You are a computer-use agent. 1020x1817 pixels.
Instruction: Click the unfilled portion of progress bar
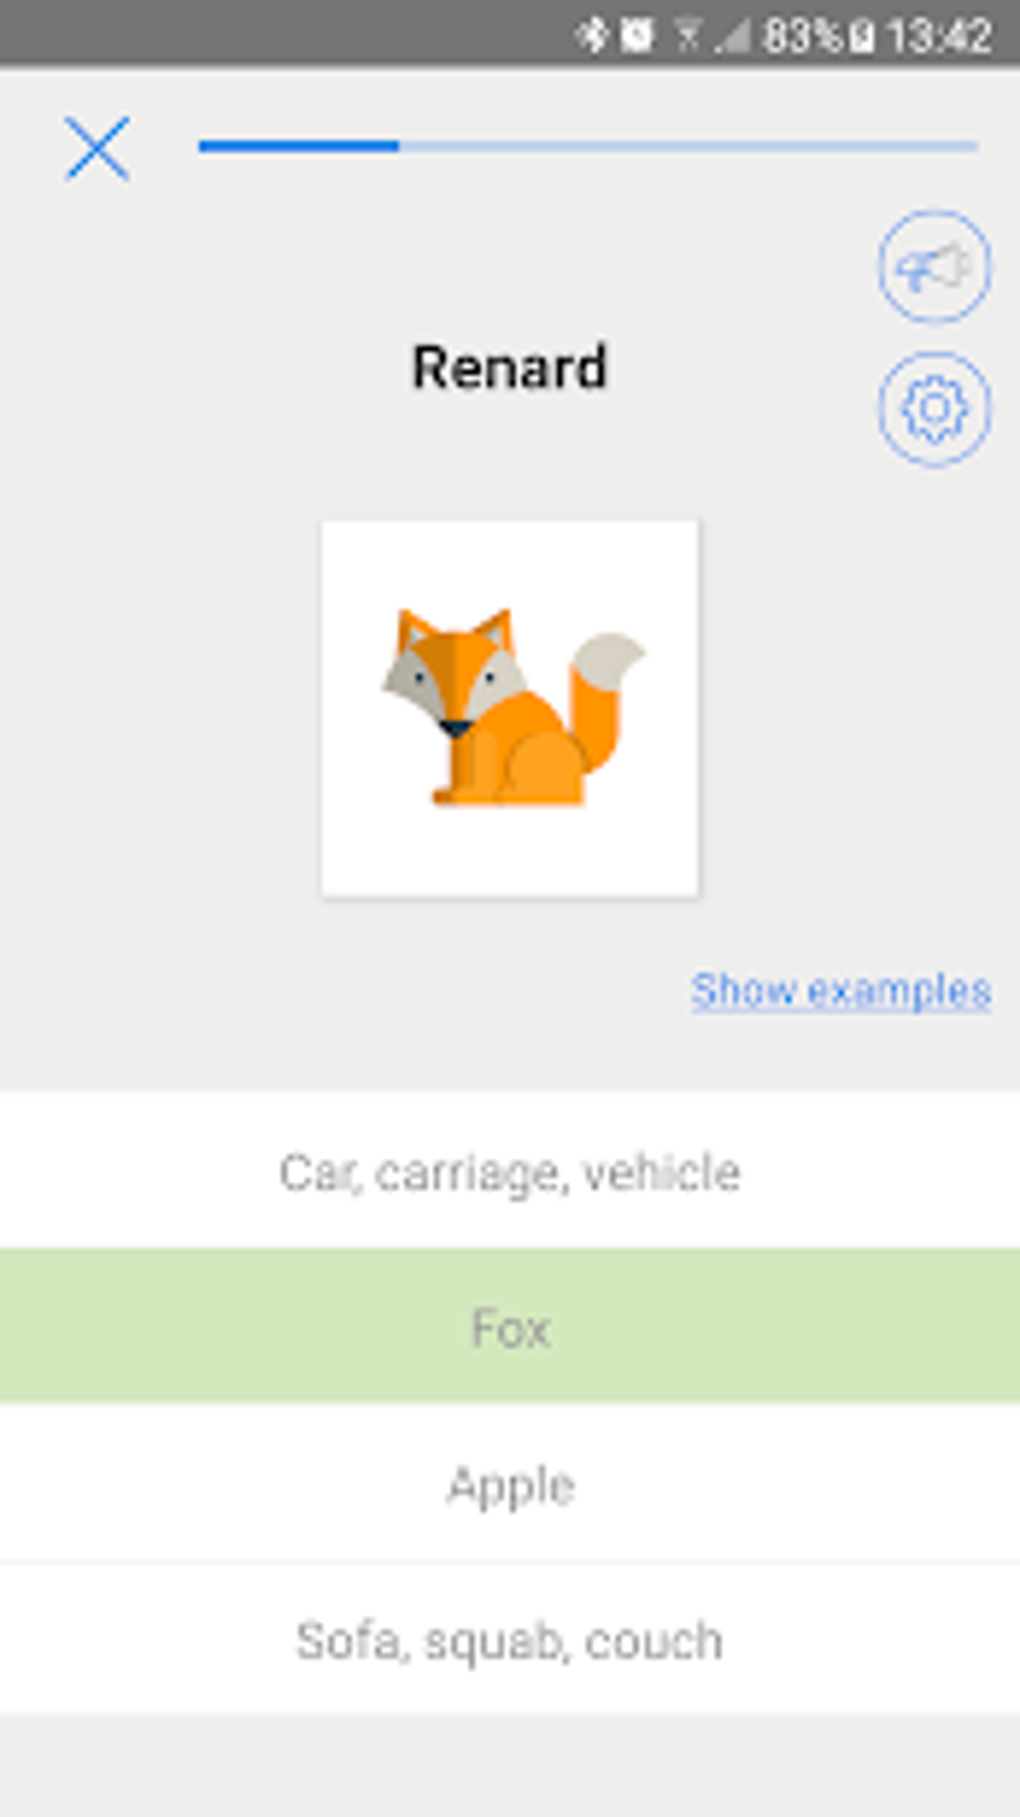(688, 146)
